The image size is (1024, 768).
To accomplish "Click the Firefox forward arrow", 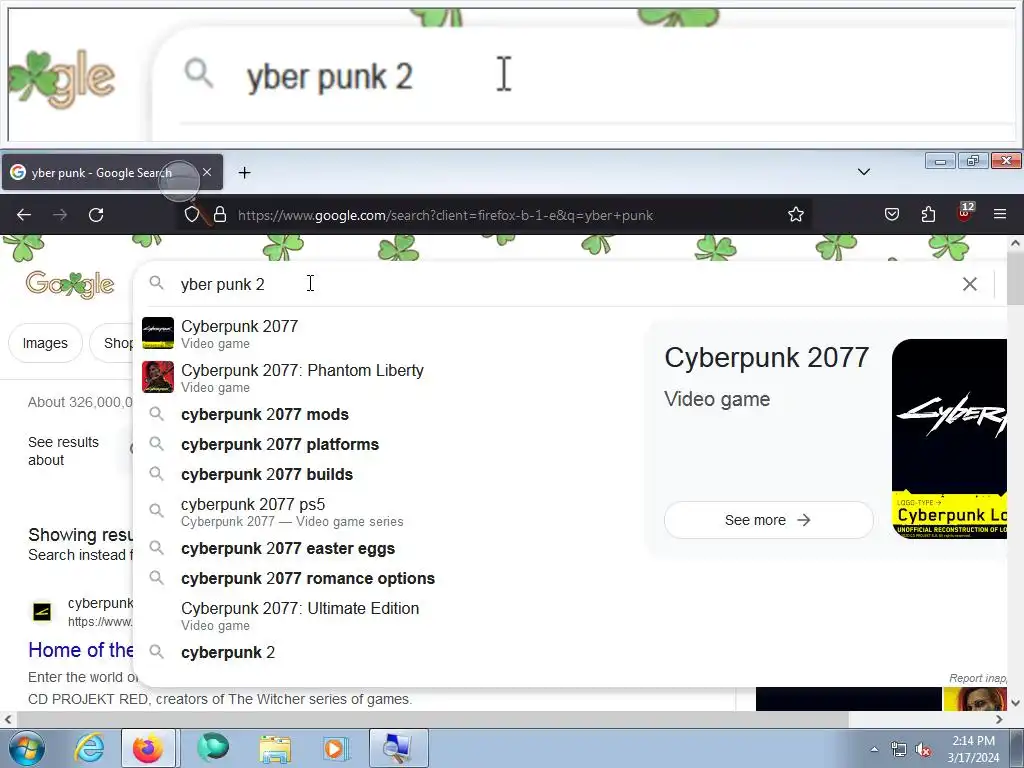I will (x=60, y=215).
